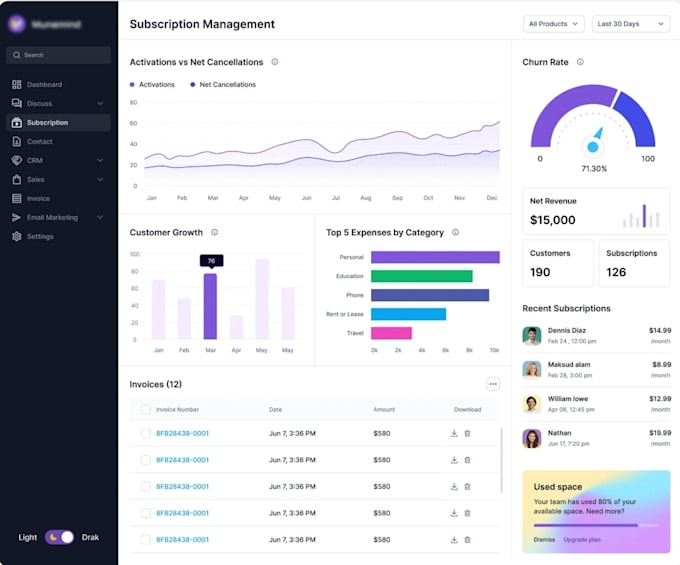Dismiss the Used space card
Screen dimensions: 680x565
pos(544,539)
